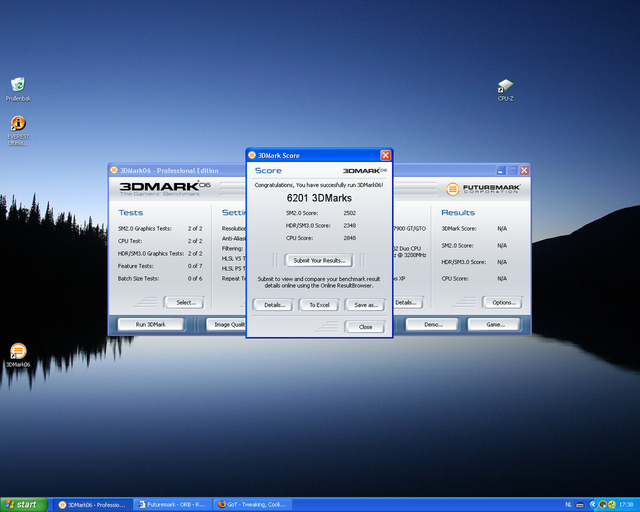Image resolution: width=640 pixels, height=512 pixels.
Task: Activate the GoT Tweaking Firefox taskbar item
Action: click(x=255, y=504)
